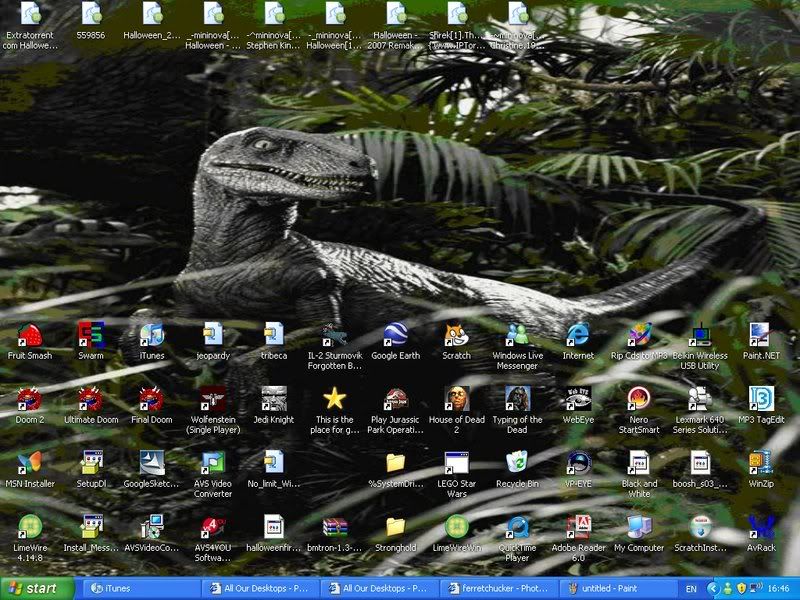Expand hidden system tray icons arrow
Image resolution: width=800 pixels, height=600 pixels.
[x=713, y=588]
